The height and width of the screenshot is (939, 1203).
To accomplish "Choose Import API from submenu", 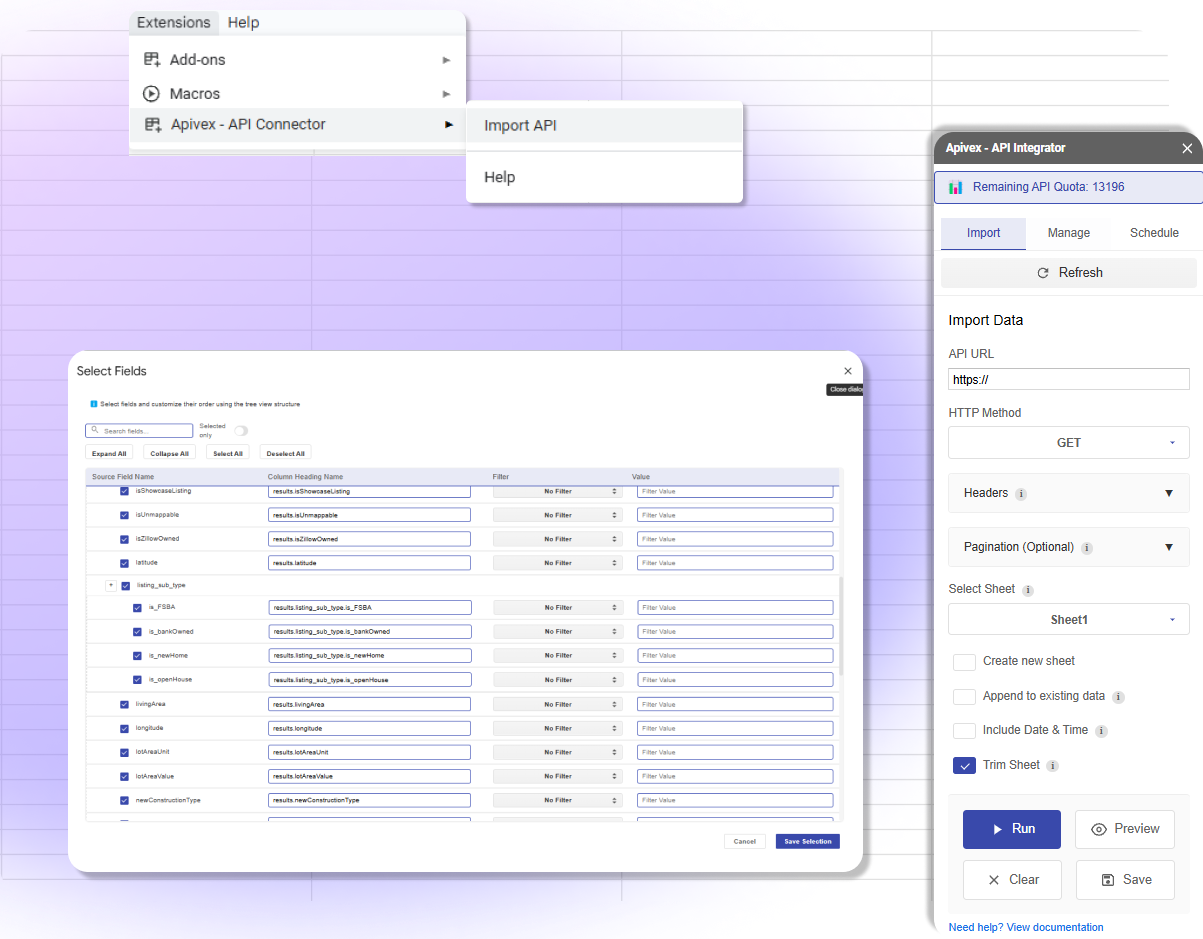I will [x=604, y=126].
